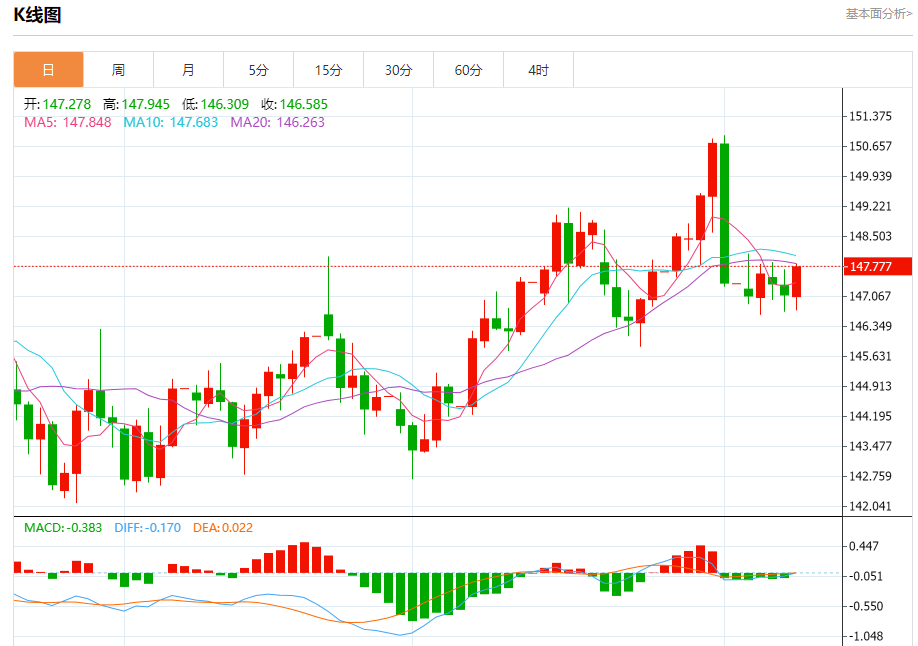This screenshot has height=646, width=918.
Task: Click the 0.447 MACD axis label
Action: tap(864, 546)
